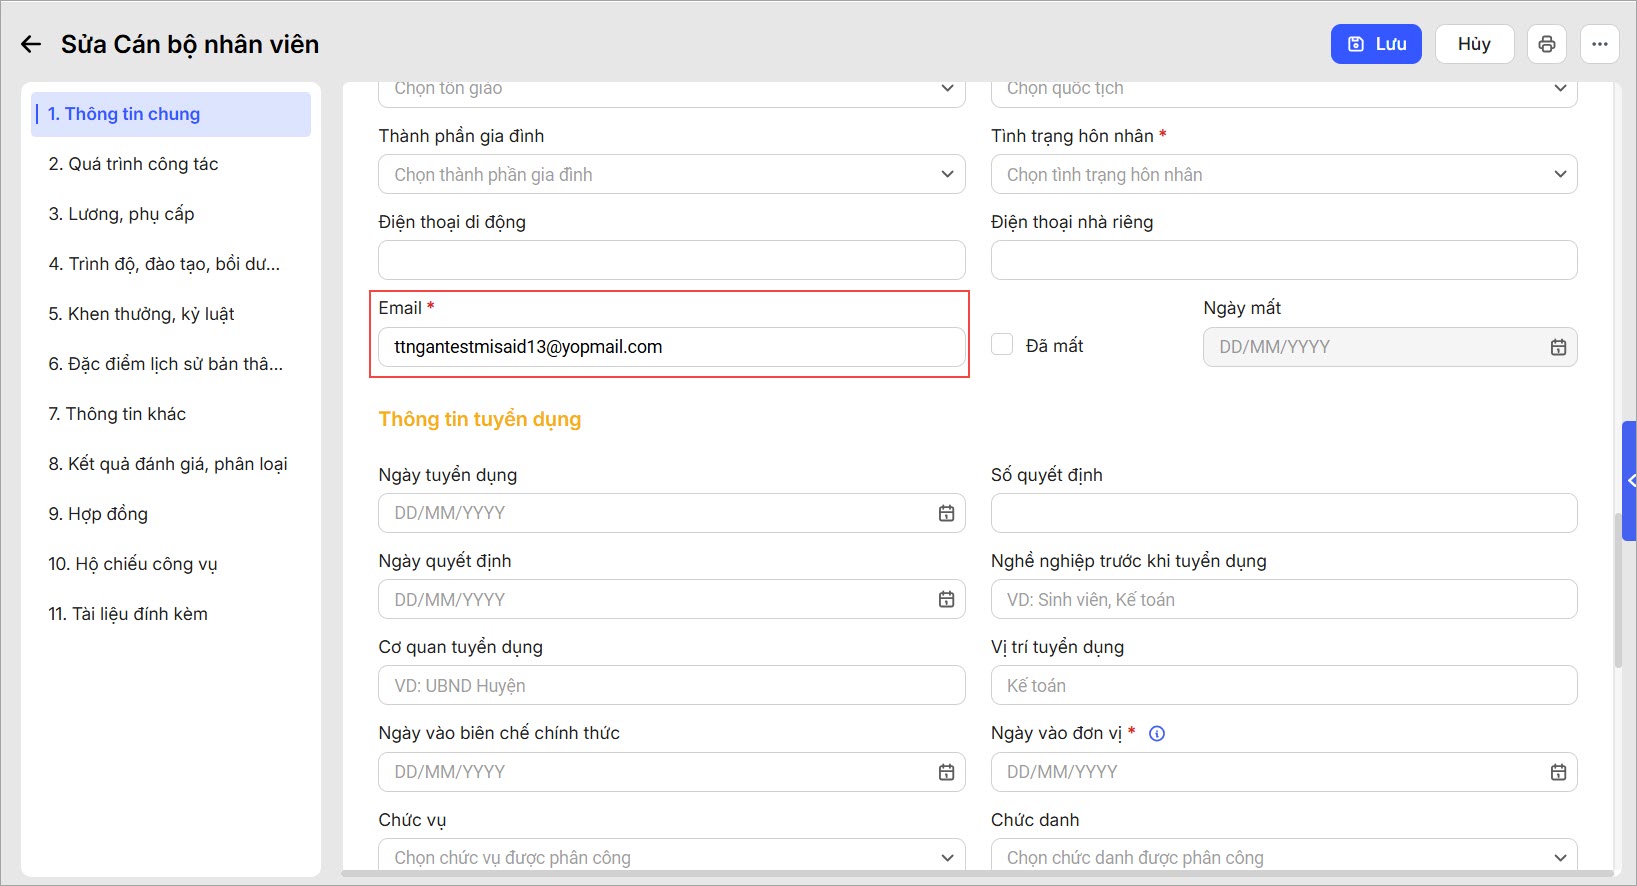The image size is (1637, 886).
Task: Open the three-dots more options menu
Action: point(1599,44)
